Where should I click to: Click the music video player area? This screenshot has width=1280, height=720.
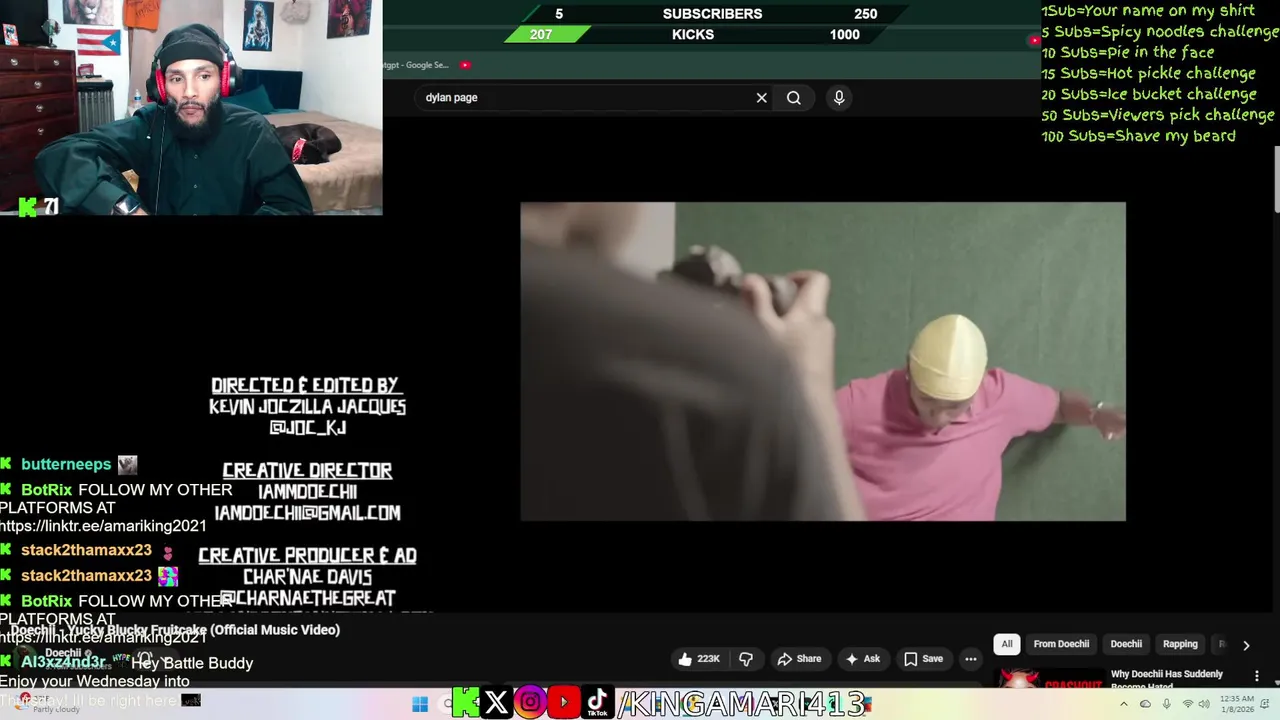[823, 361]
